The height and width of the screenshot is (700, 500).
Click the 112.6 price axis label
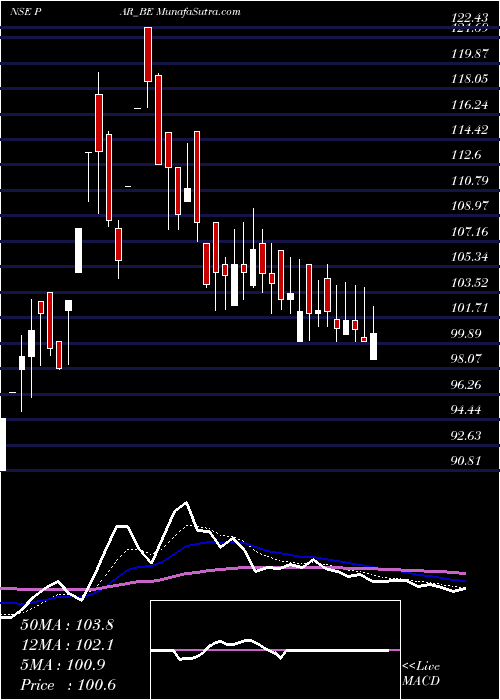tap(467, 155)
